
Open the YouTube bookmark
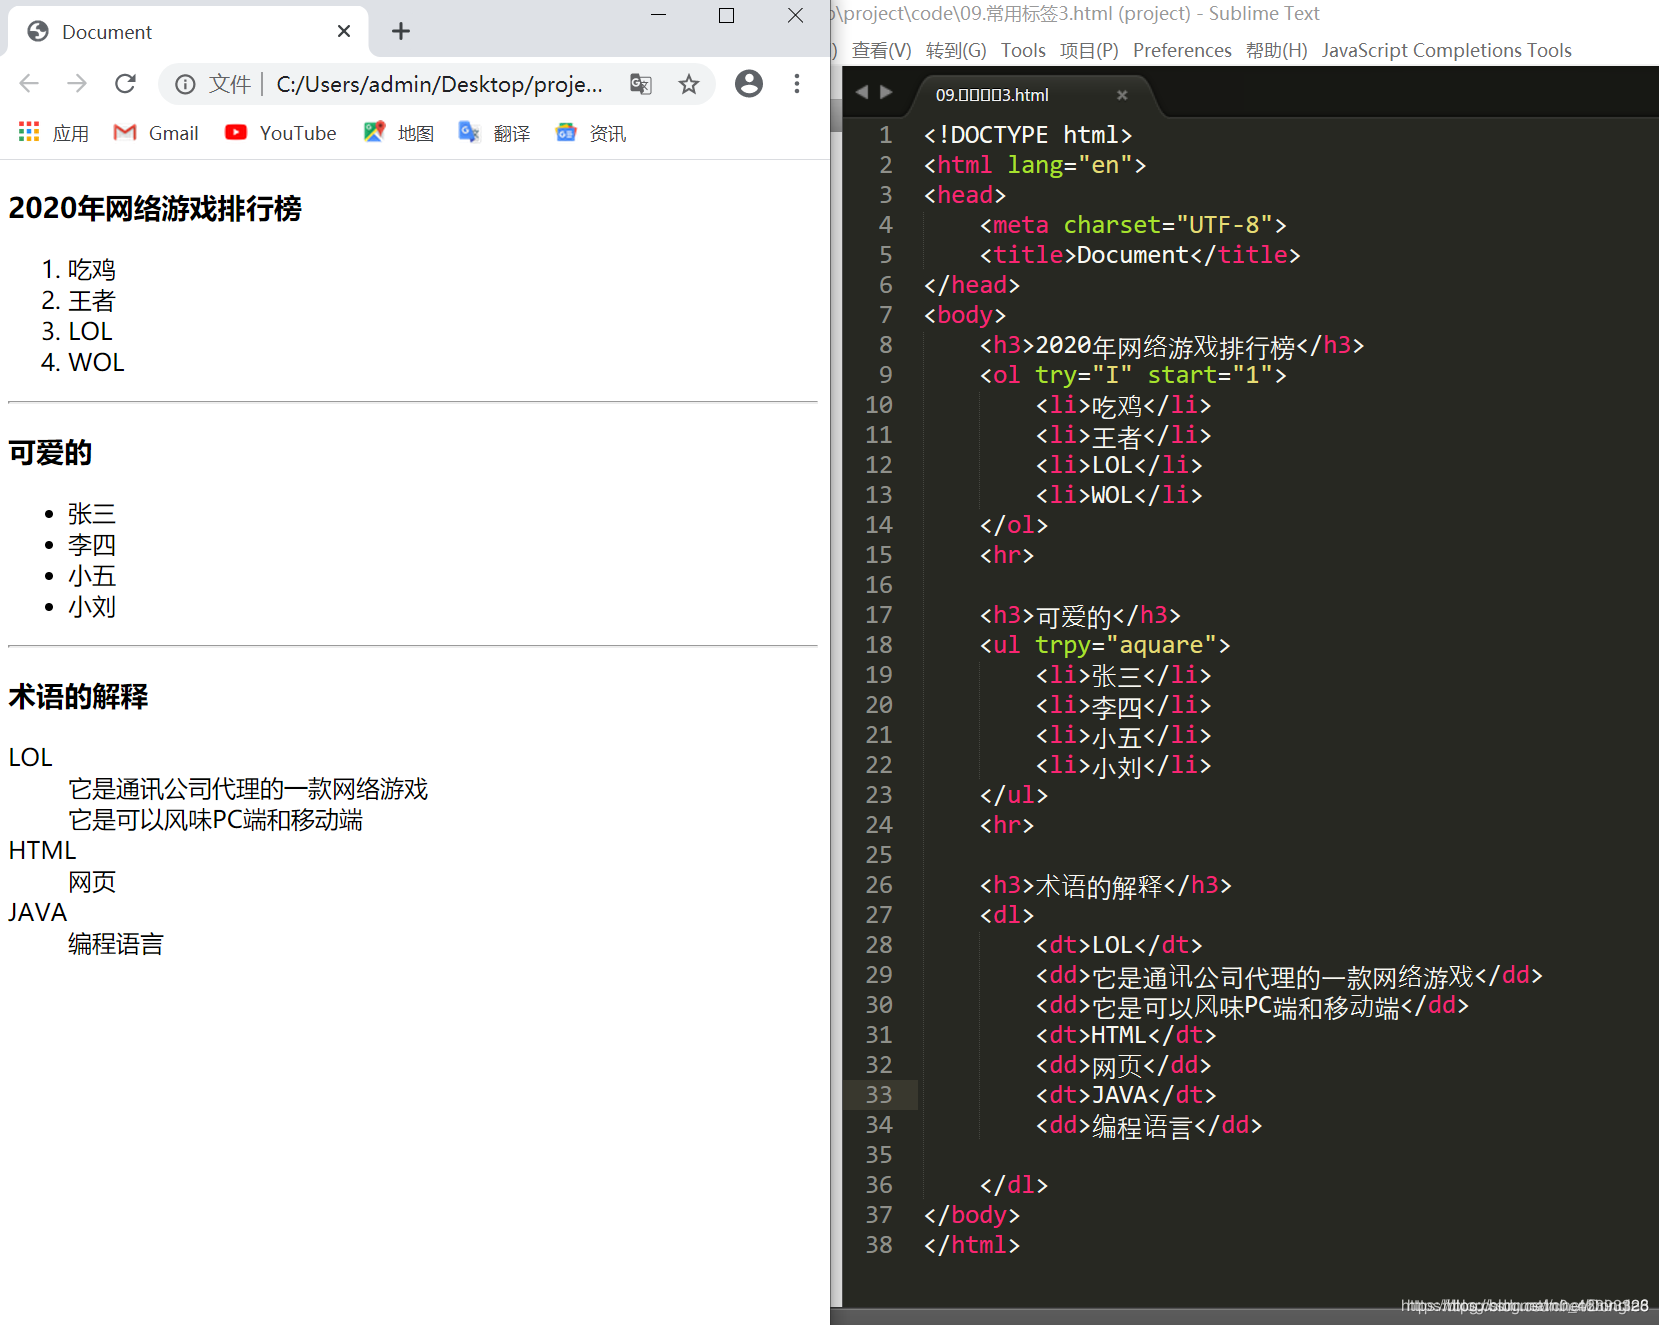tap(281, 133)
